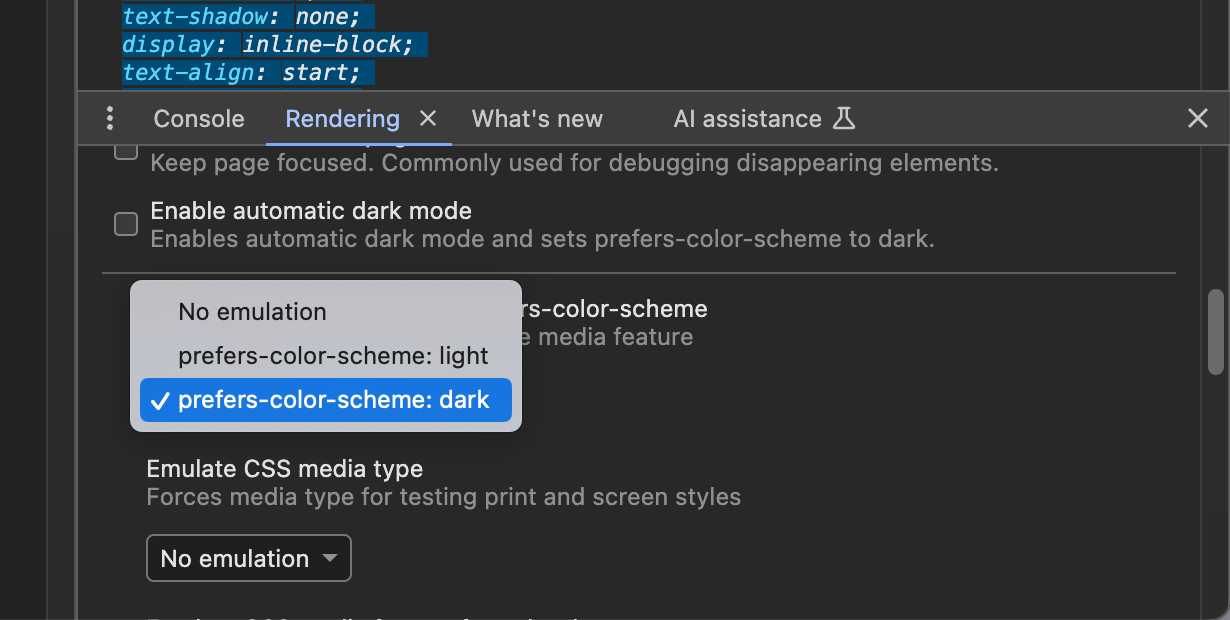
Task: Select prefers-color-scheme: light option
Action: (333, 356)
